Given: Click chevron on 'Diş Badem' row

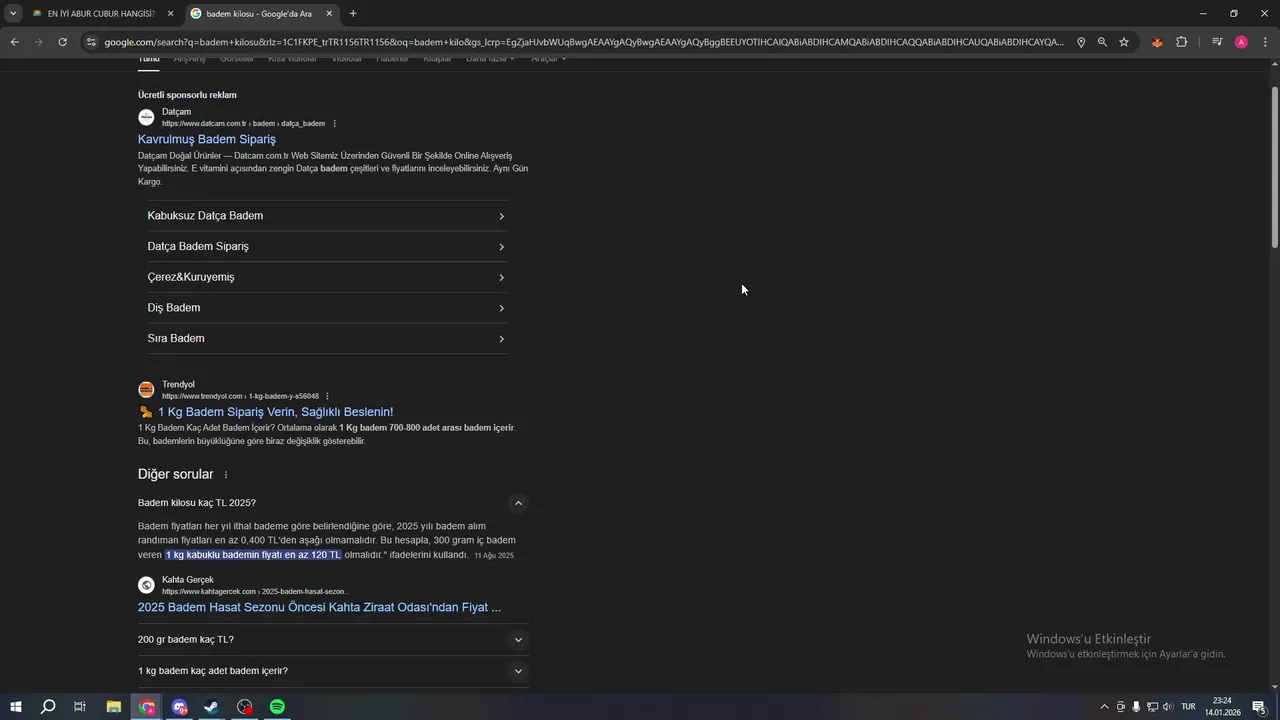Looking at the screenshot, I should 501,308.
